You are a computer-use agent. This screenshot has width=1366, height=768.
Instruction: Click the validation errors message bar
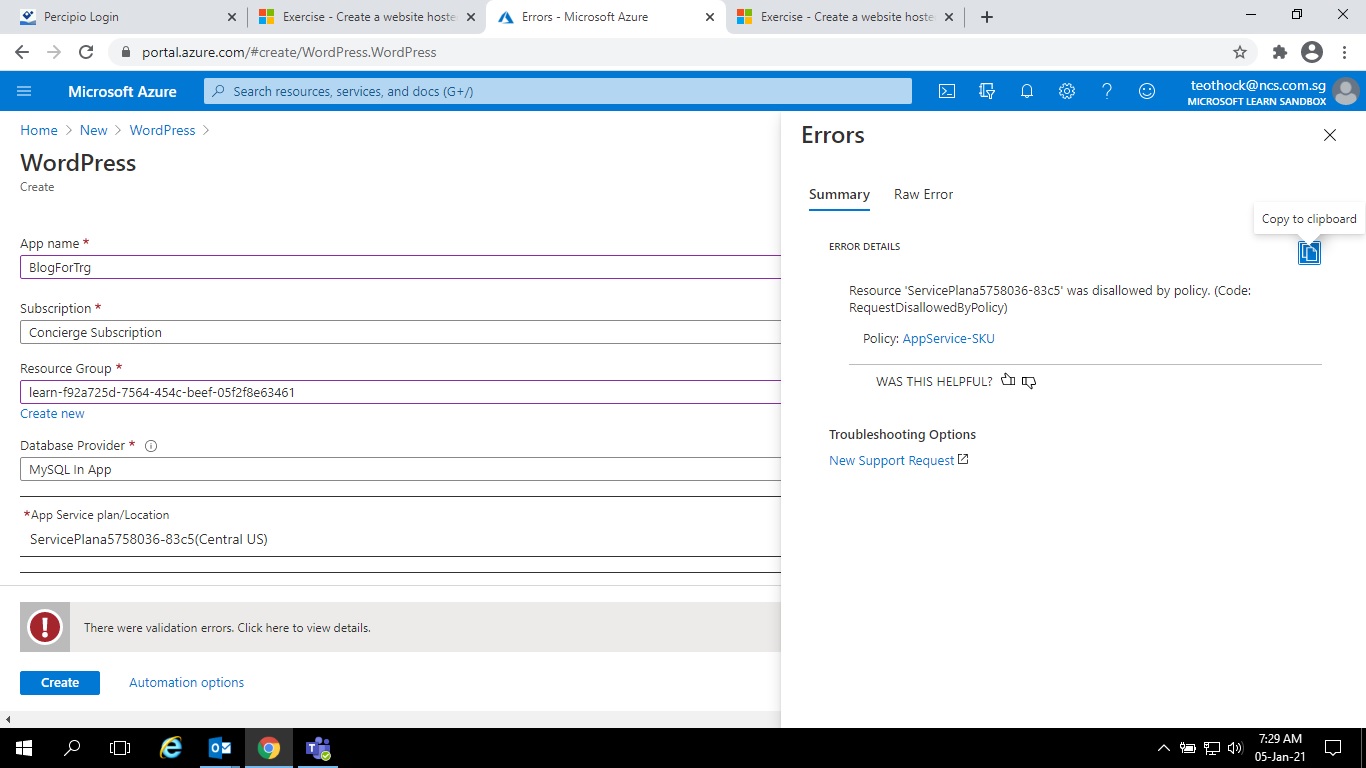(400, 627)
